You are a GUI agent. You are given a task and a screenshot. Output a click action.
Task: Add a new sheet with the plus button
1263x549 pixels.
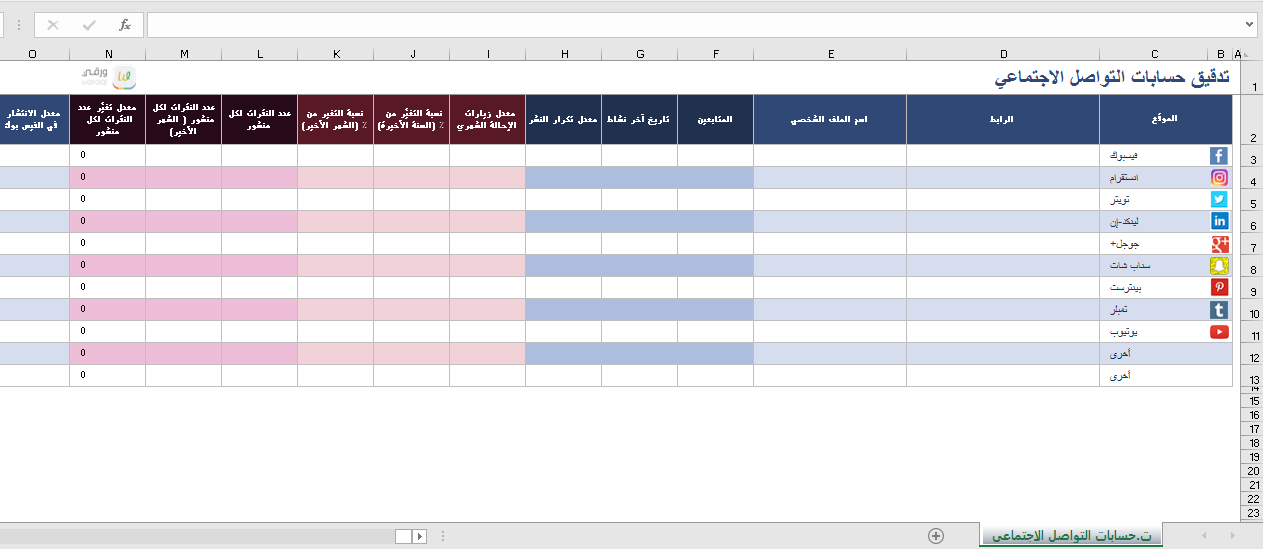point(936,536)
